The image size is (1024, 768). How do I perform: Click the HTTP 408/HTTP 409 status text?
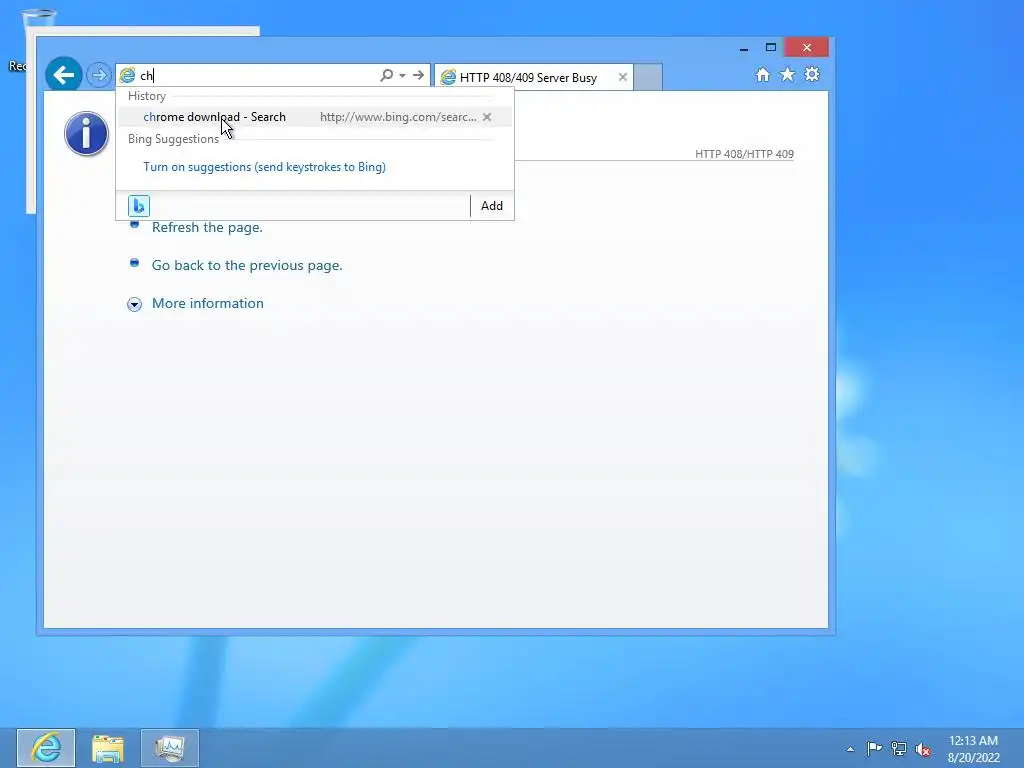coord(744,154)
